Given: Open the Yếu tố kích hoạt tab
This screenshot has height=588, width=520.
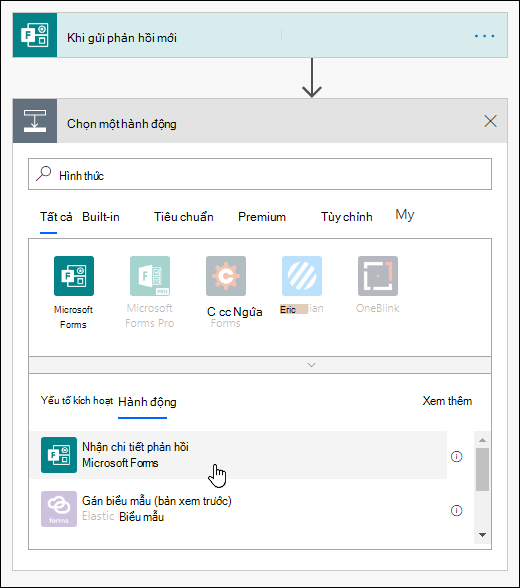Looking at the screenshot, I should [x=77, y=400].
